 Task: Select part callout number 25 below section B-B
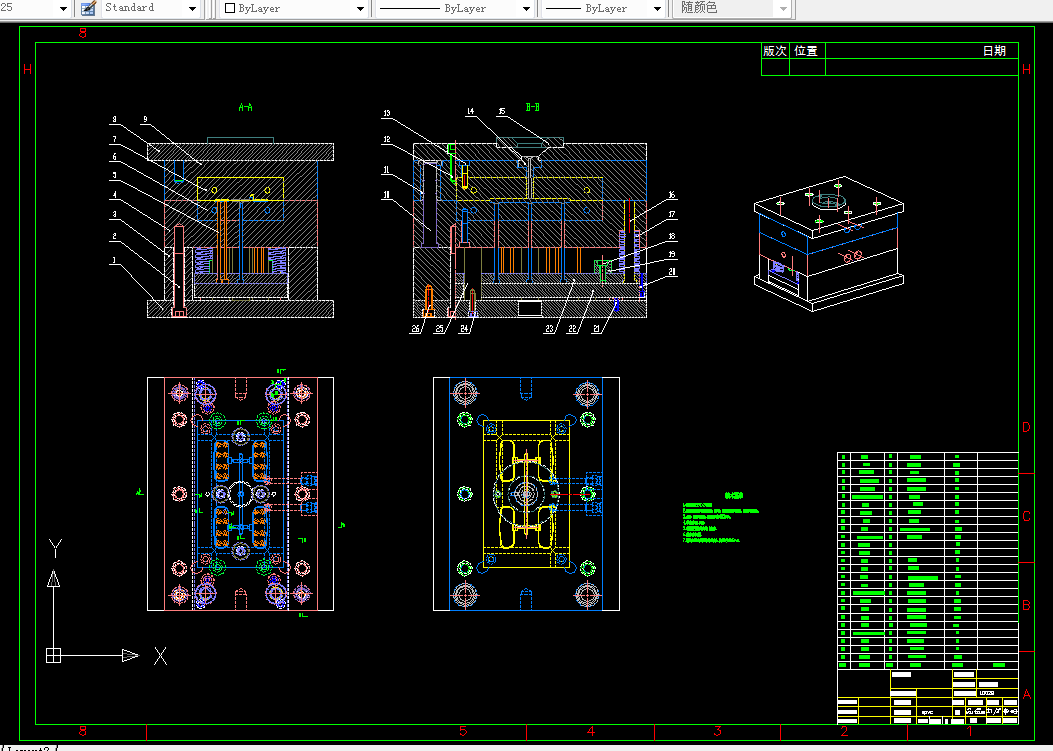click(439, 329)
